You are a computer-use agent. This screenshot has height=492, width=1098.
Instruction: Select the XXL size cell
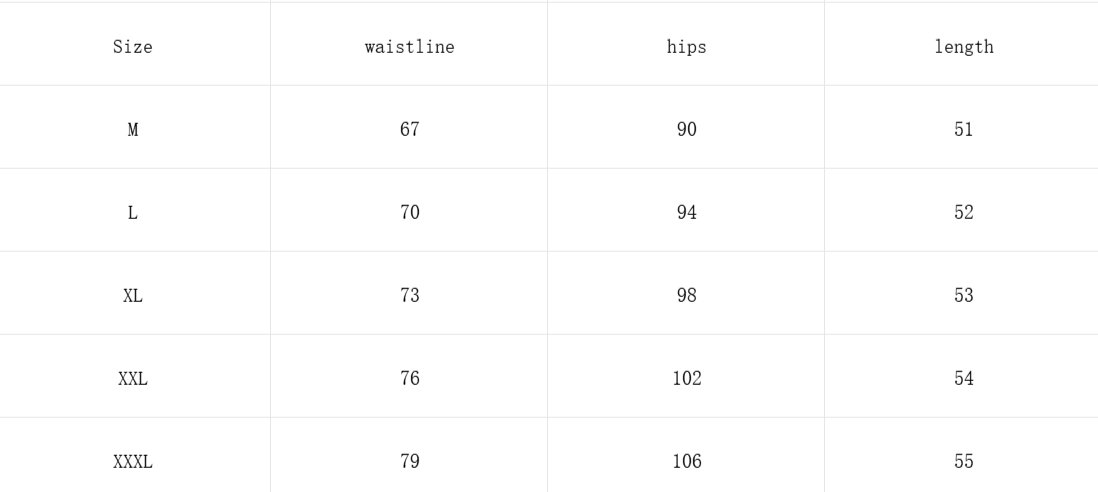tap(132, 379)
